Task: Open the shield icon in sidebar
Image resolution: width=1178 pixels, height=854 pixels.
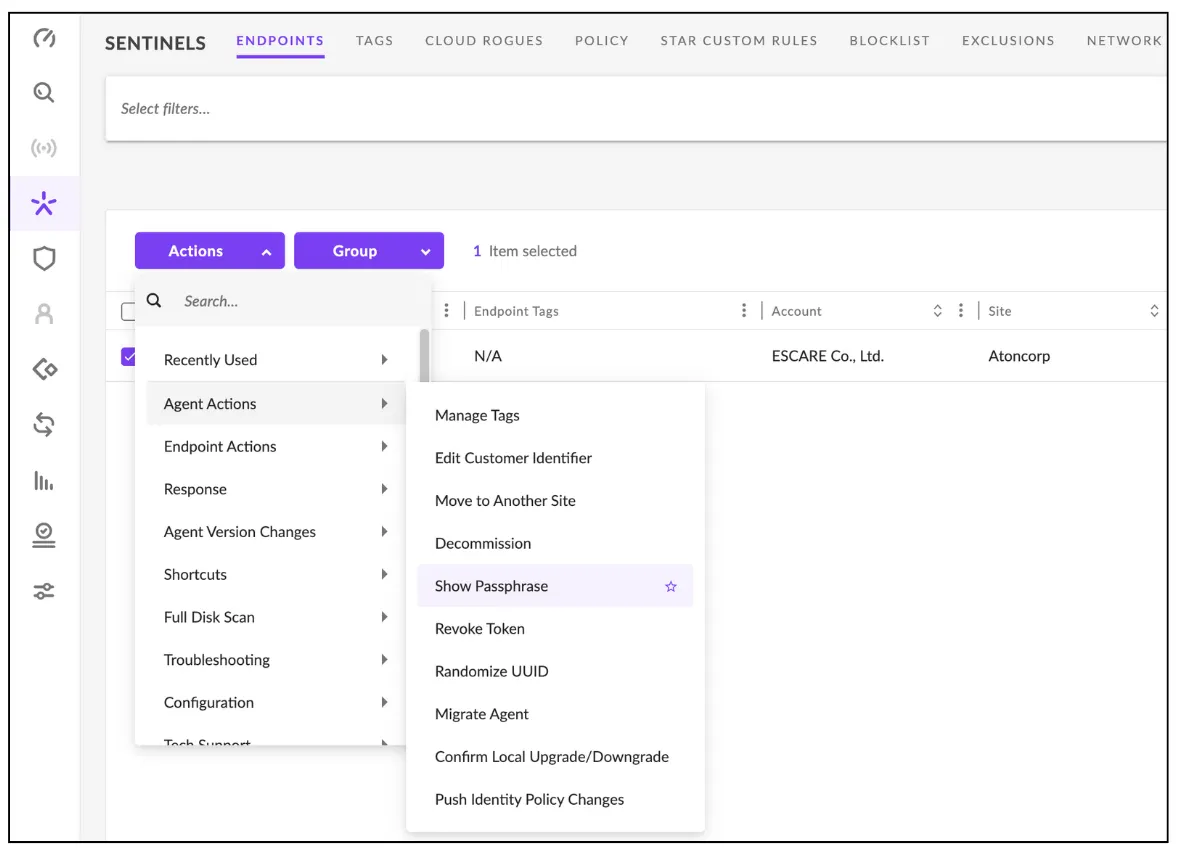Action: click(x=44, y=259)
